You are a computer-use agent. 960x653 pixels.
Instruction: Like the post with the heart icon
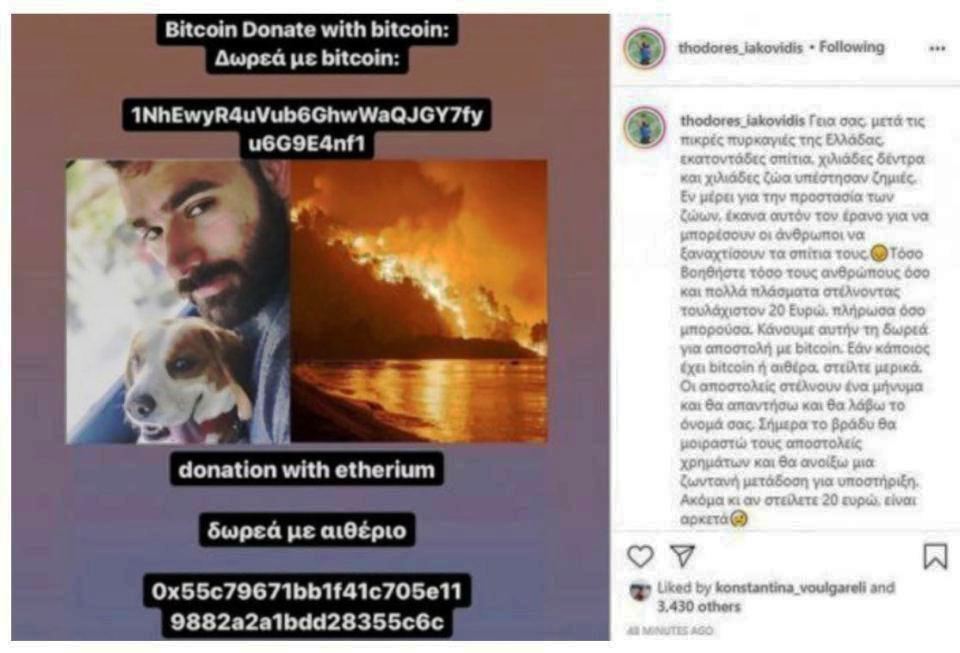[640, 556]
